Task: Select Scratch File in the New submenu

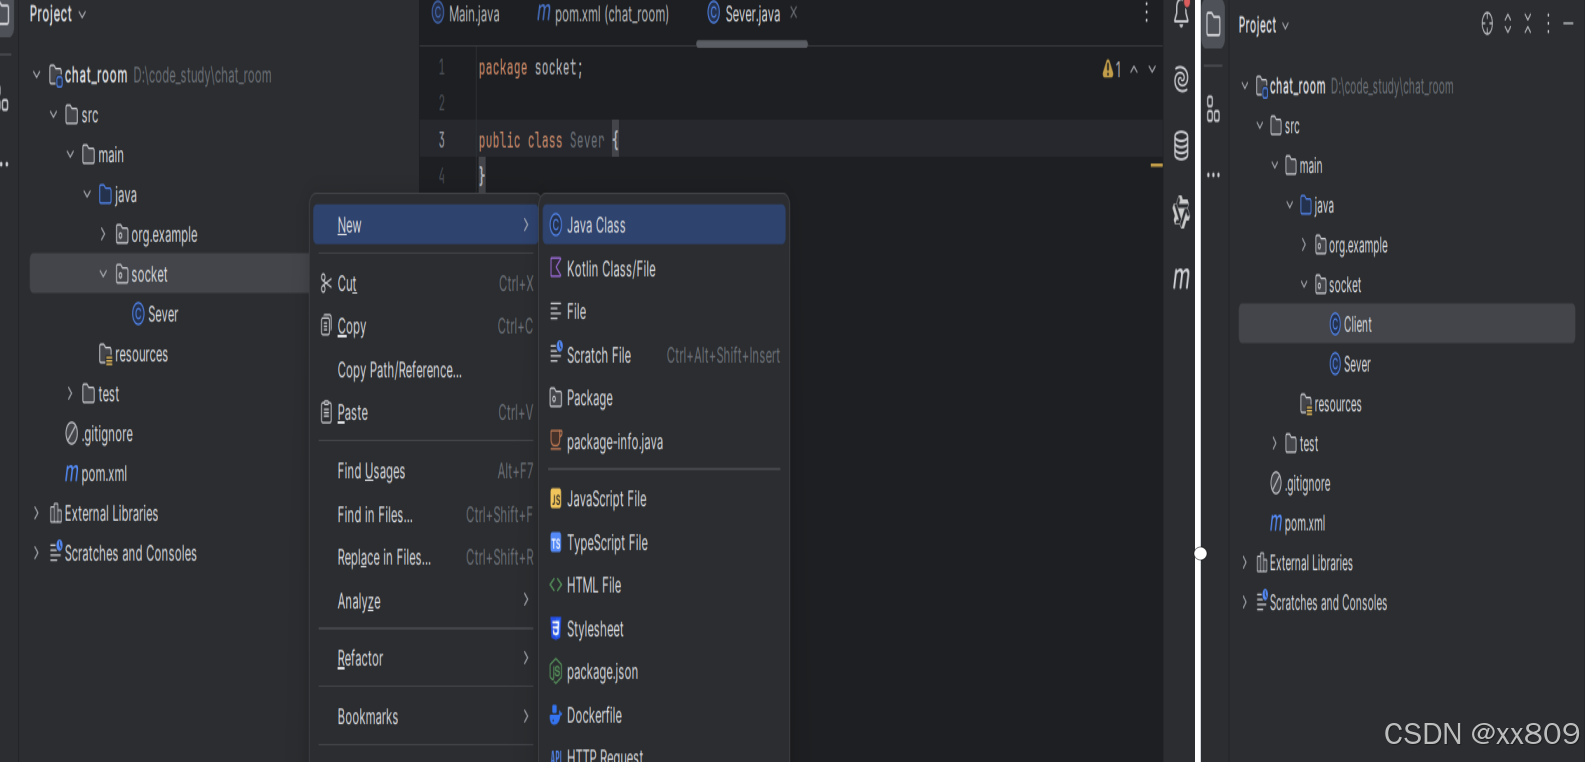Action: [664, 355]
